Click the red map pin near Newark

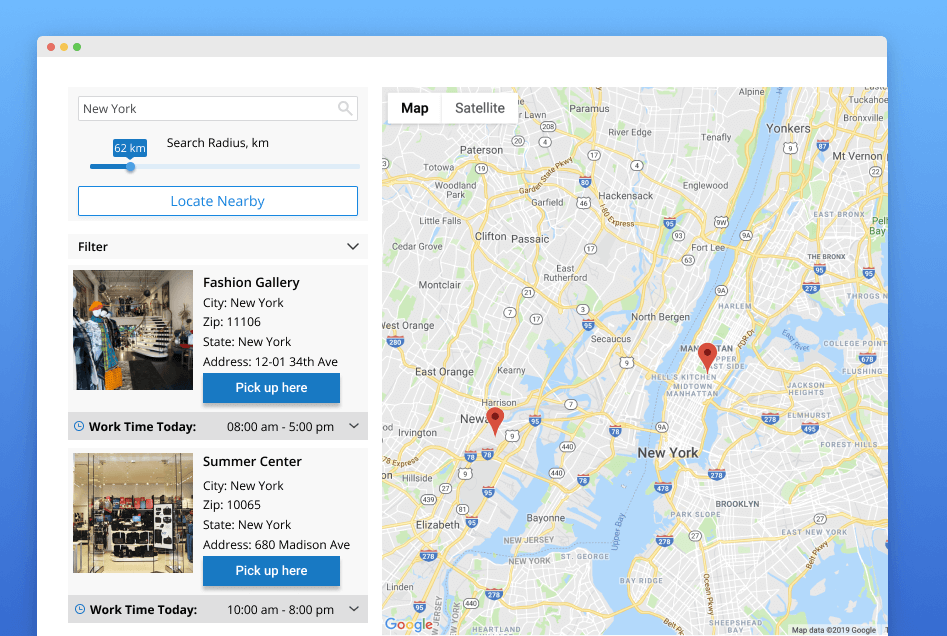(x=495, y=420)
